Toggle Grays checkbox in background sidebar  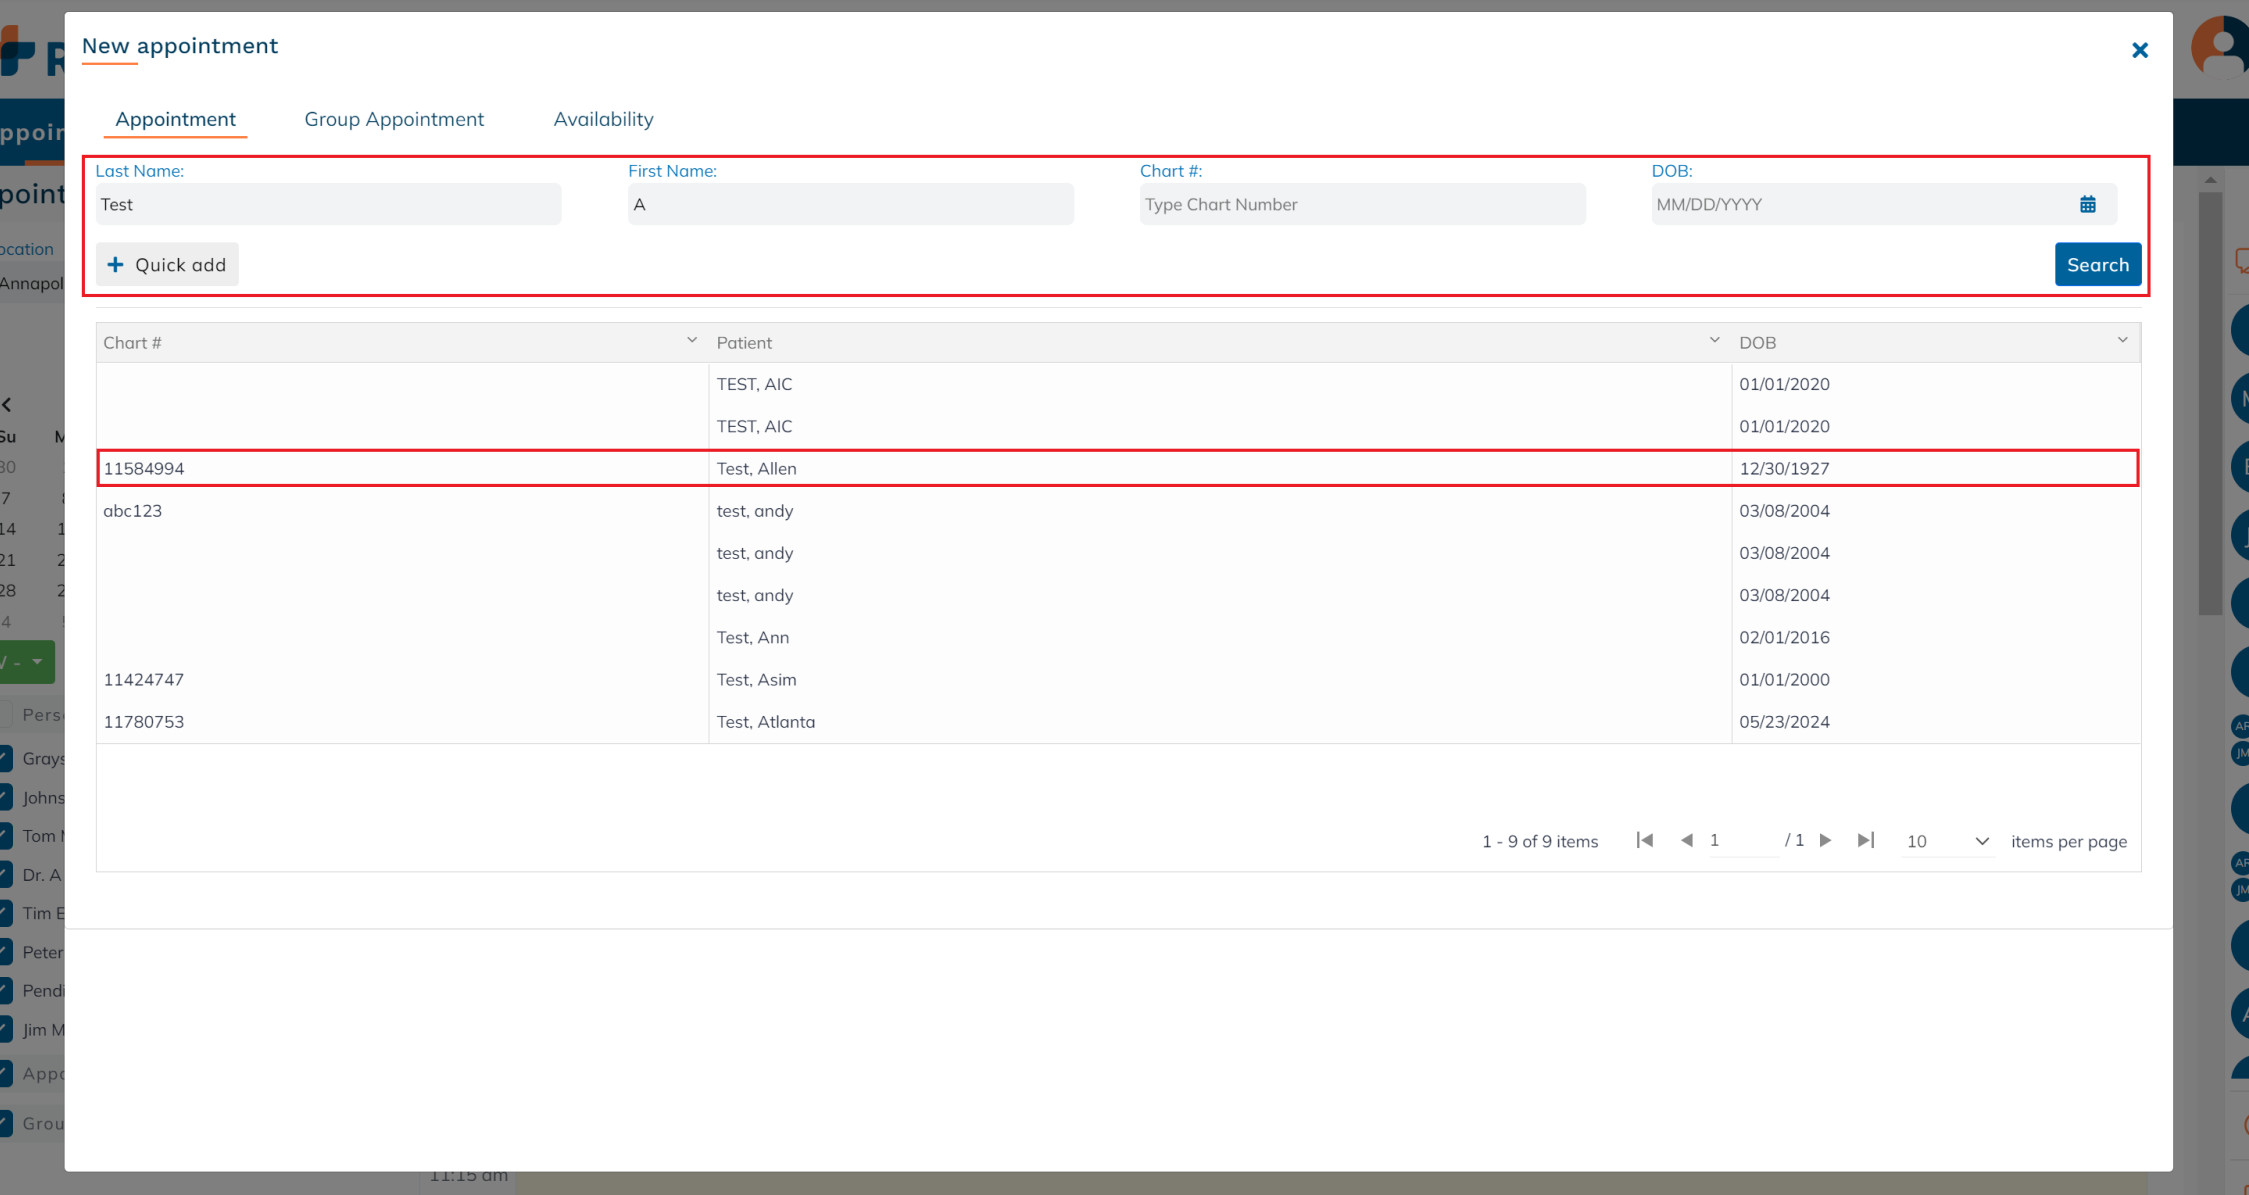pyautogui.click(x=5, y=758)
